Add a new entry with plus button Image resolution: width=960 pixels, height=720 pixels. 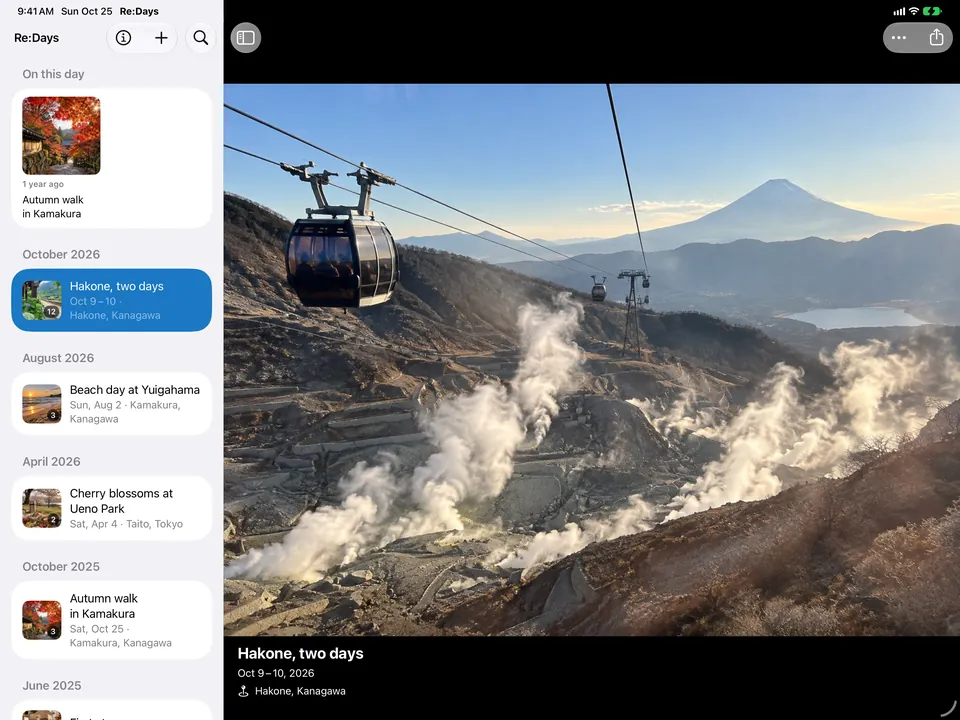[161, 38]
